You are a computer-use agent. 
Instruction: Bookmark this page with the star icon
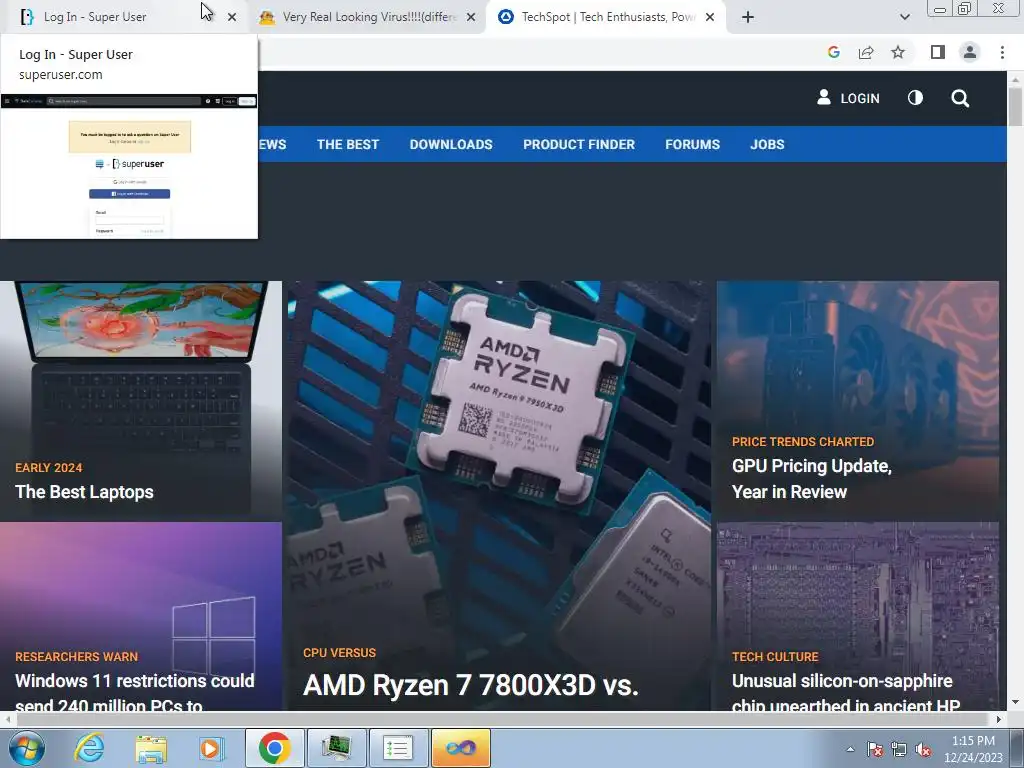tap(898, 52)
